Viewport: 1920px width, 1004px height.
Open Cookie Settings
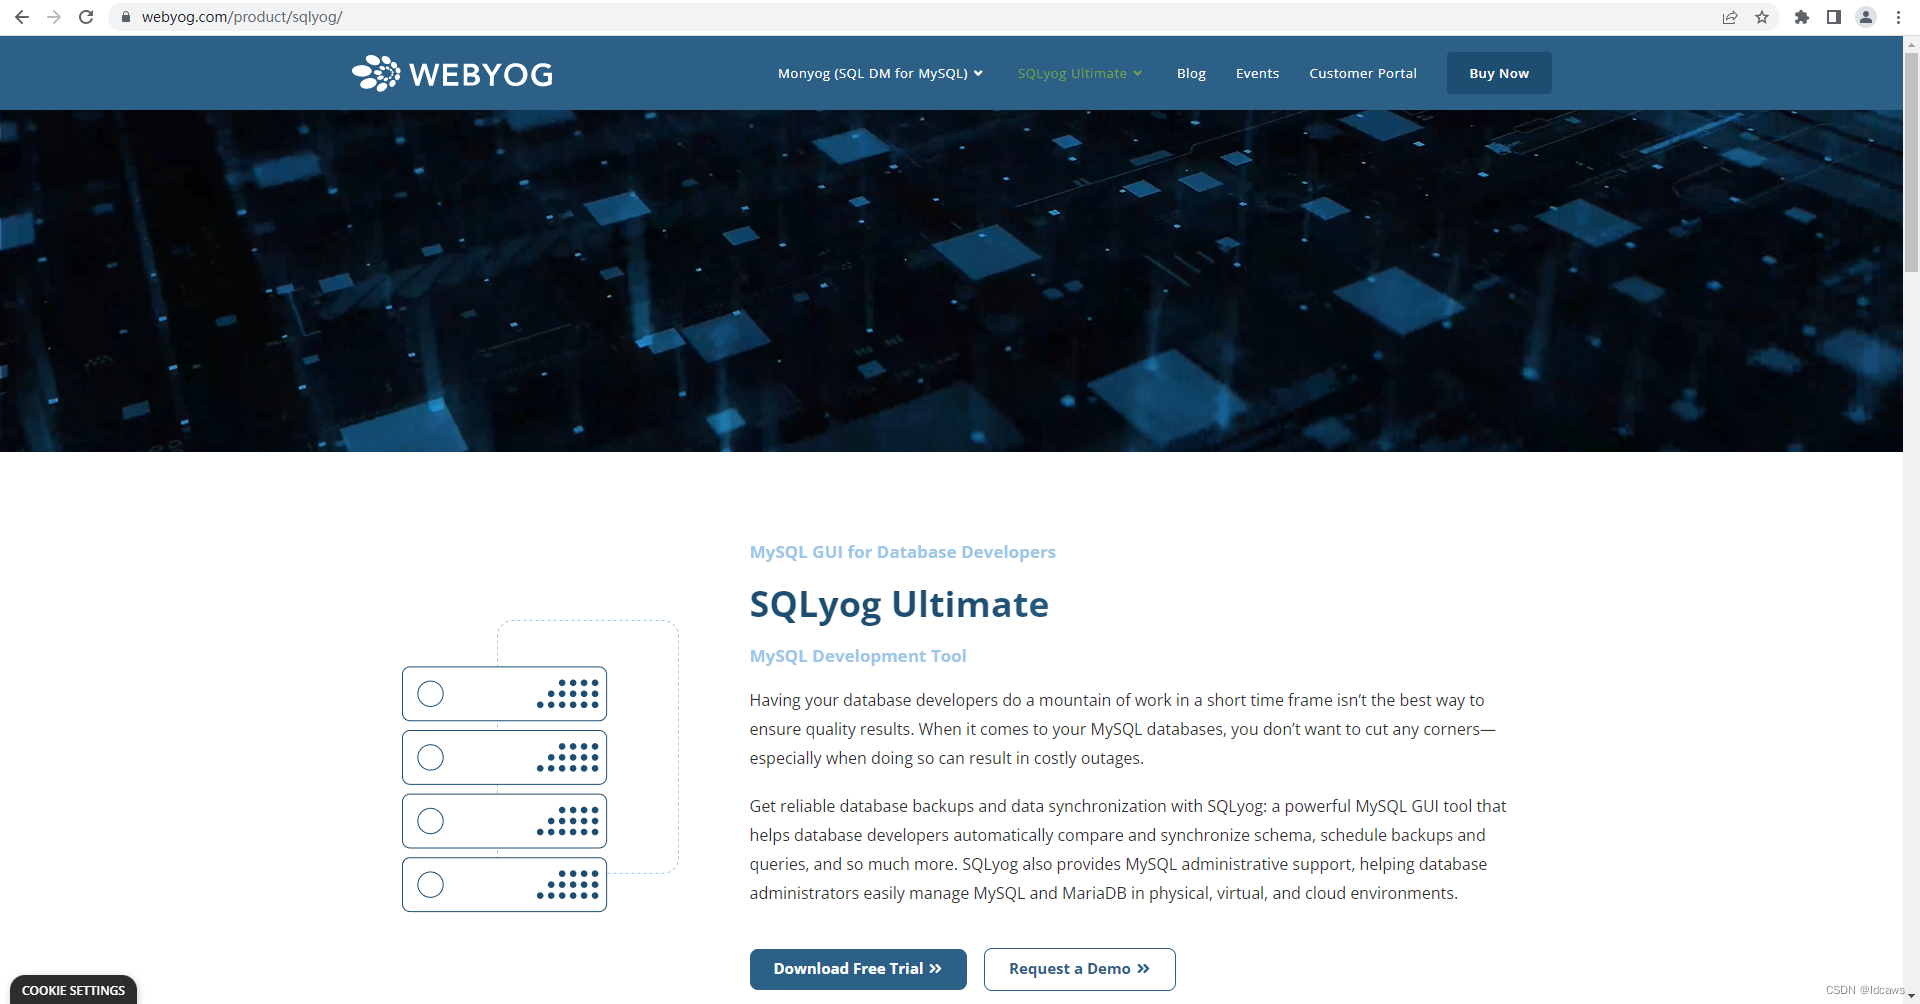[x=73, y=990]
